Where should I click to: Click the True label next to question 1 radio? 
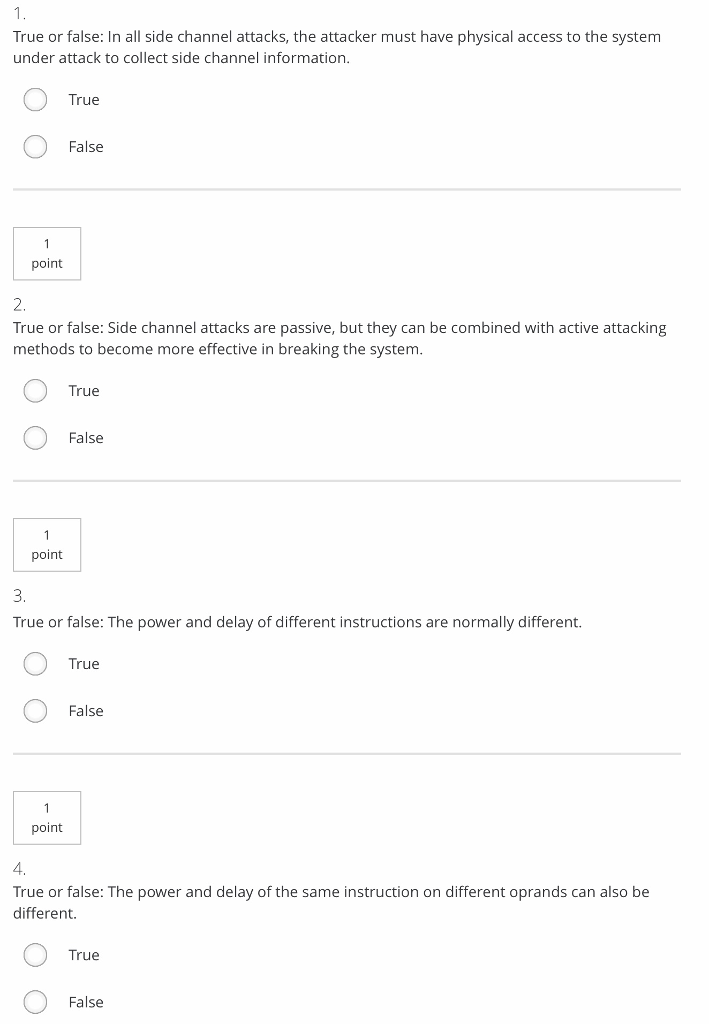coord(83,99)
